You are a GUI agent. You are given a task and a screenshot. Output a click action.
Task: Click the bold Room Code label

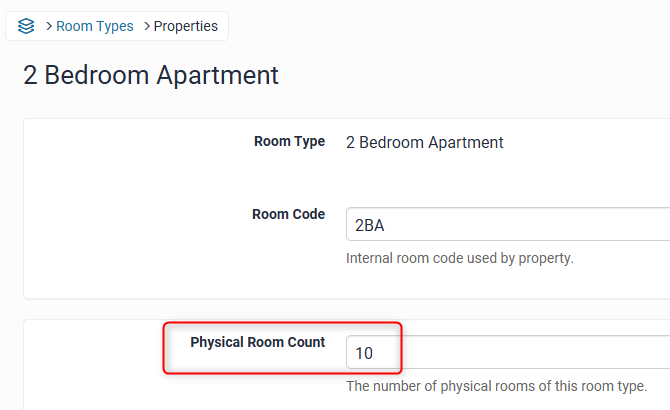[x=288, y=214]
